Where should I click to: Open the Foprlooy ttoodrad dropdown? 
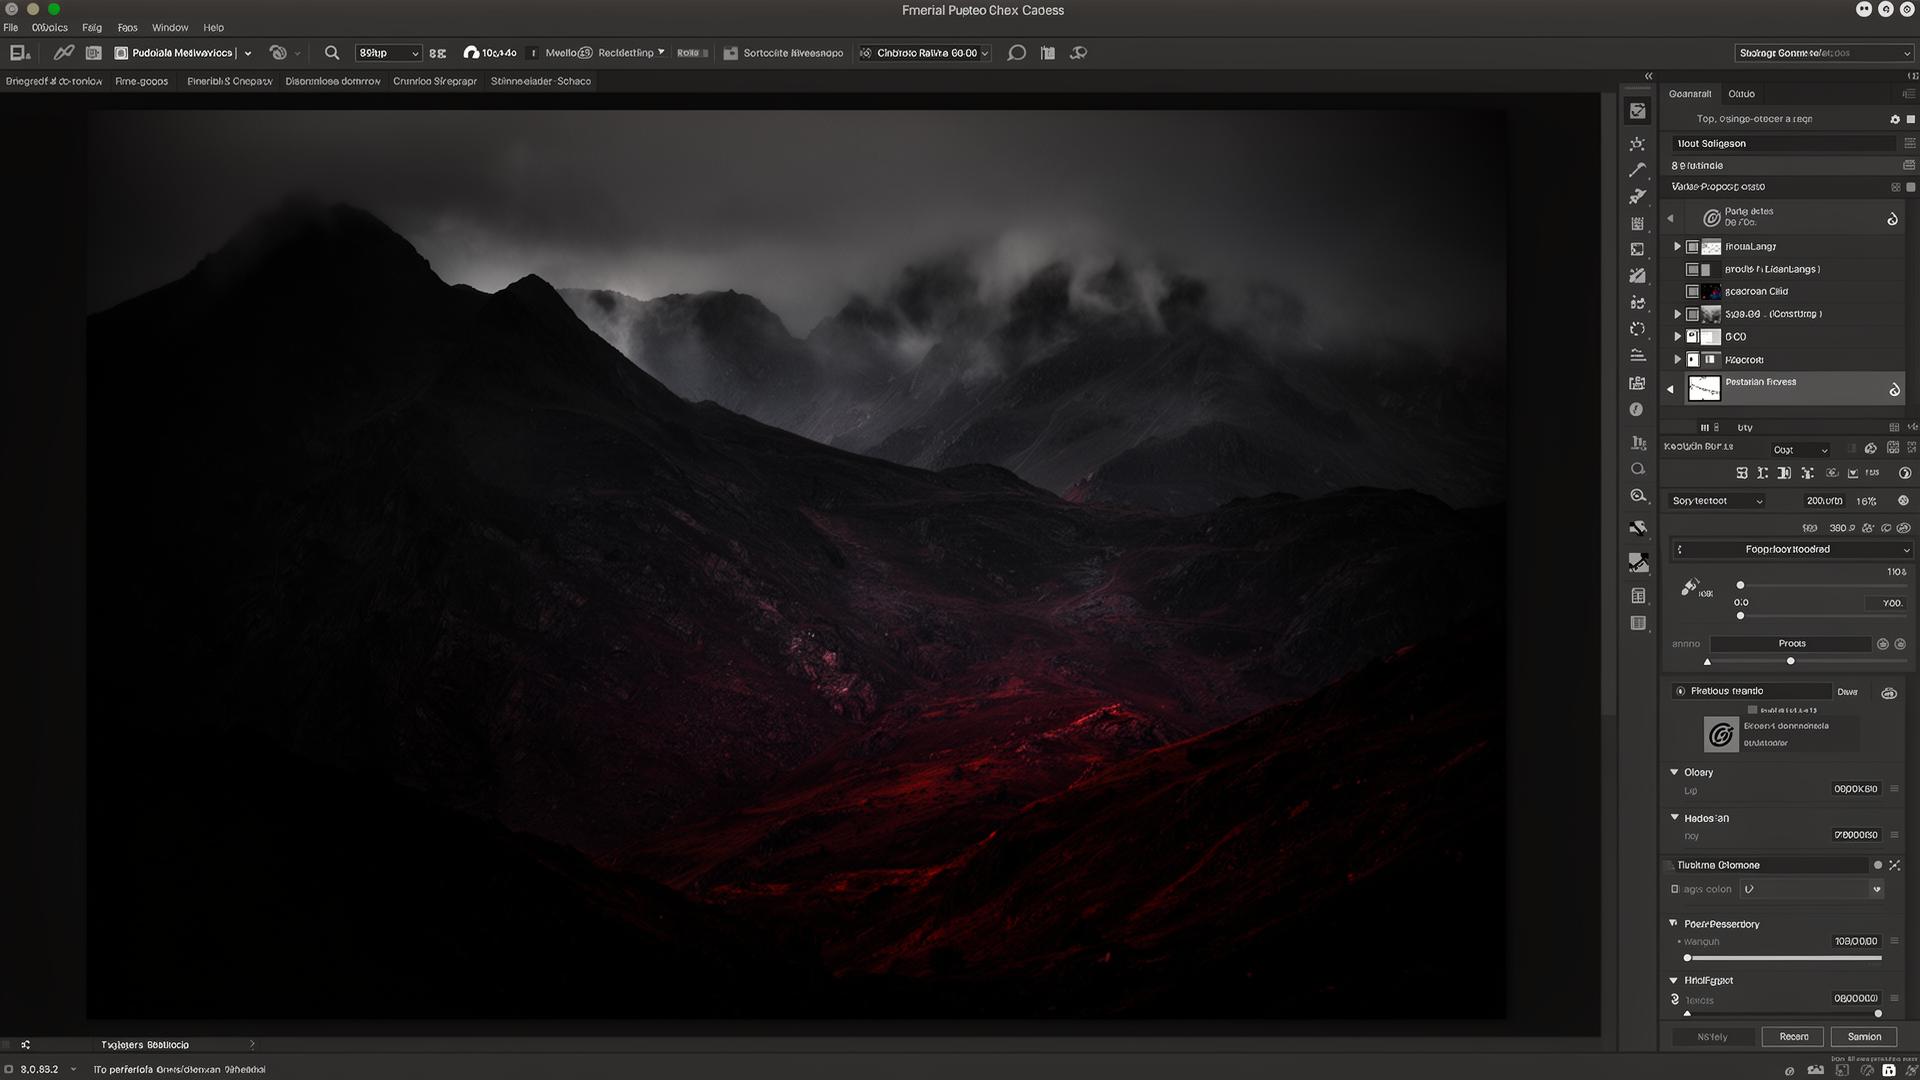coord(1792,550)
